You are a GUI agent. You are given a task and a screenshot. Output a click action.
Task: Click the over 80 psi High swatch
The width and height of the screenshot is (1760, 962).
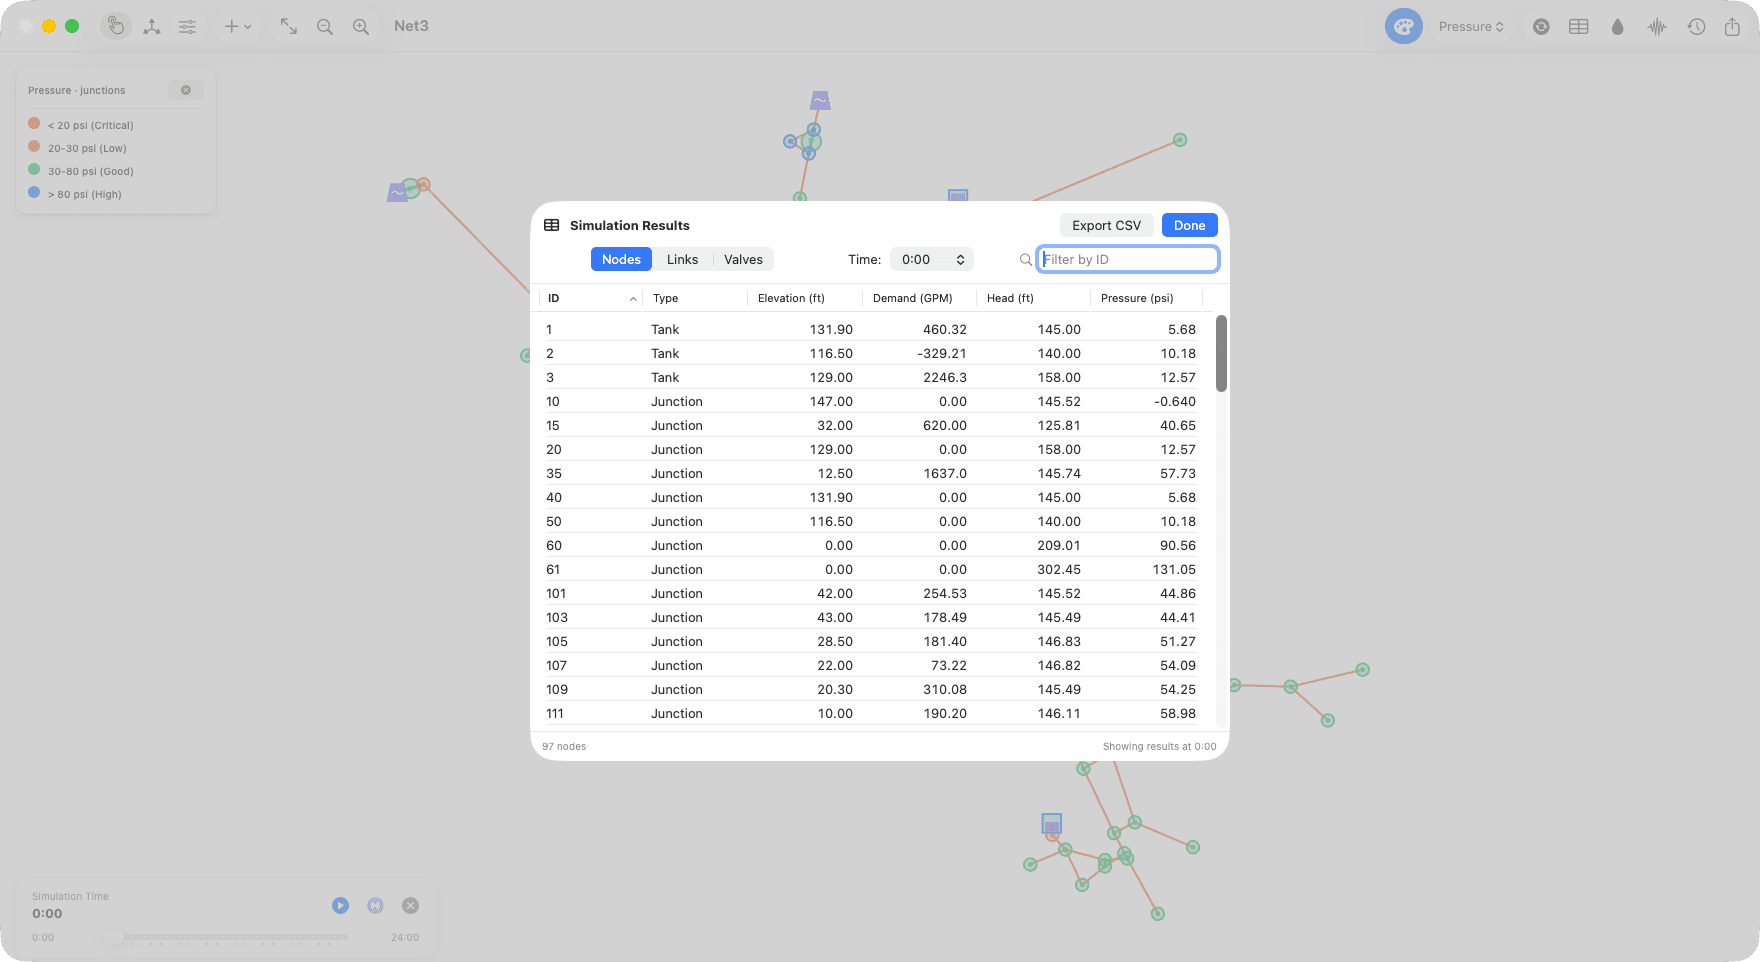coord(34,192)
